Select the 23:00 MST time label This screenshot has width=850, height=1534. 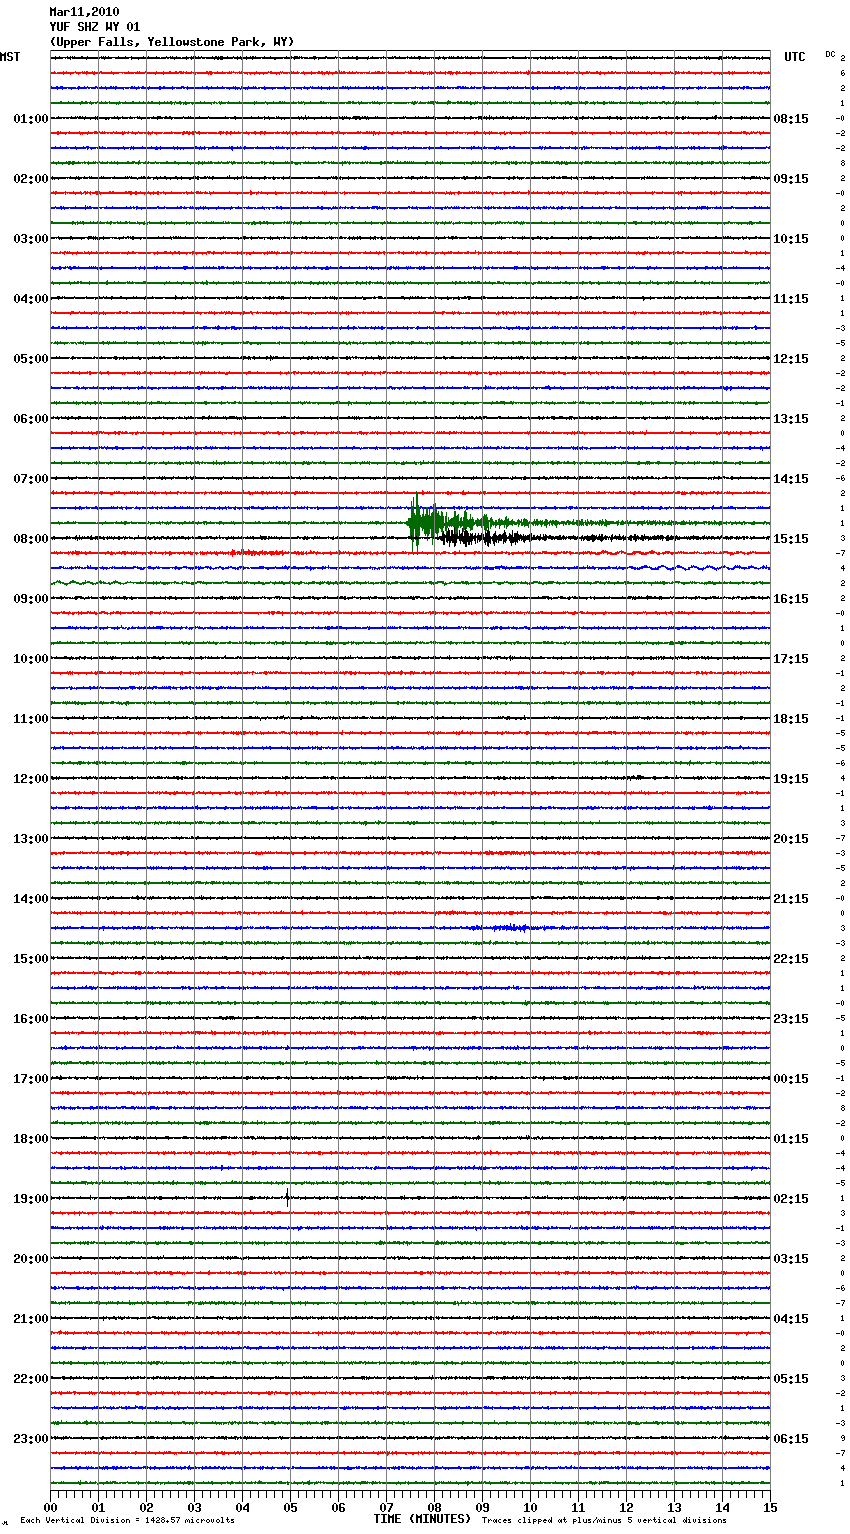pyautogui.click(x=31, y=1439)
